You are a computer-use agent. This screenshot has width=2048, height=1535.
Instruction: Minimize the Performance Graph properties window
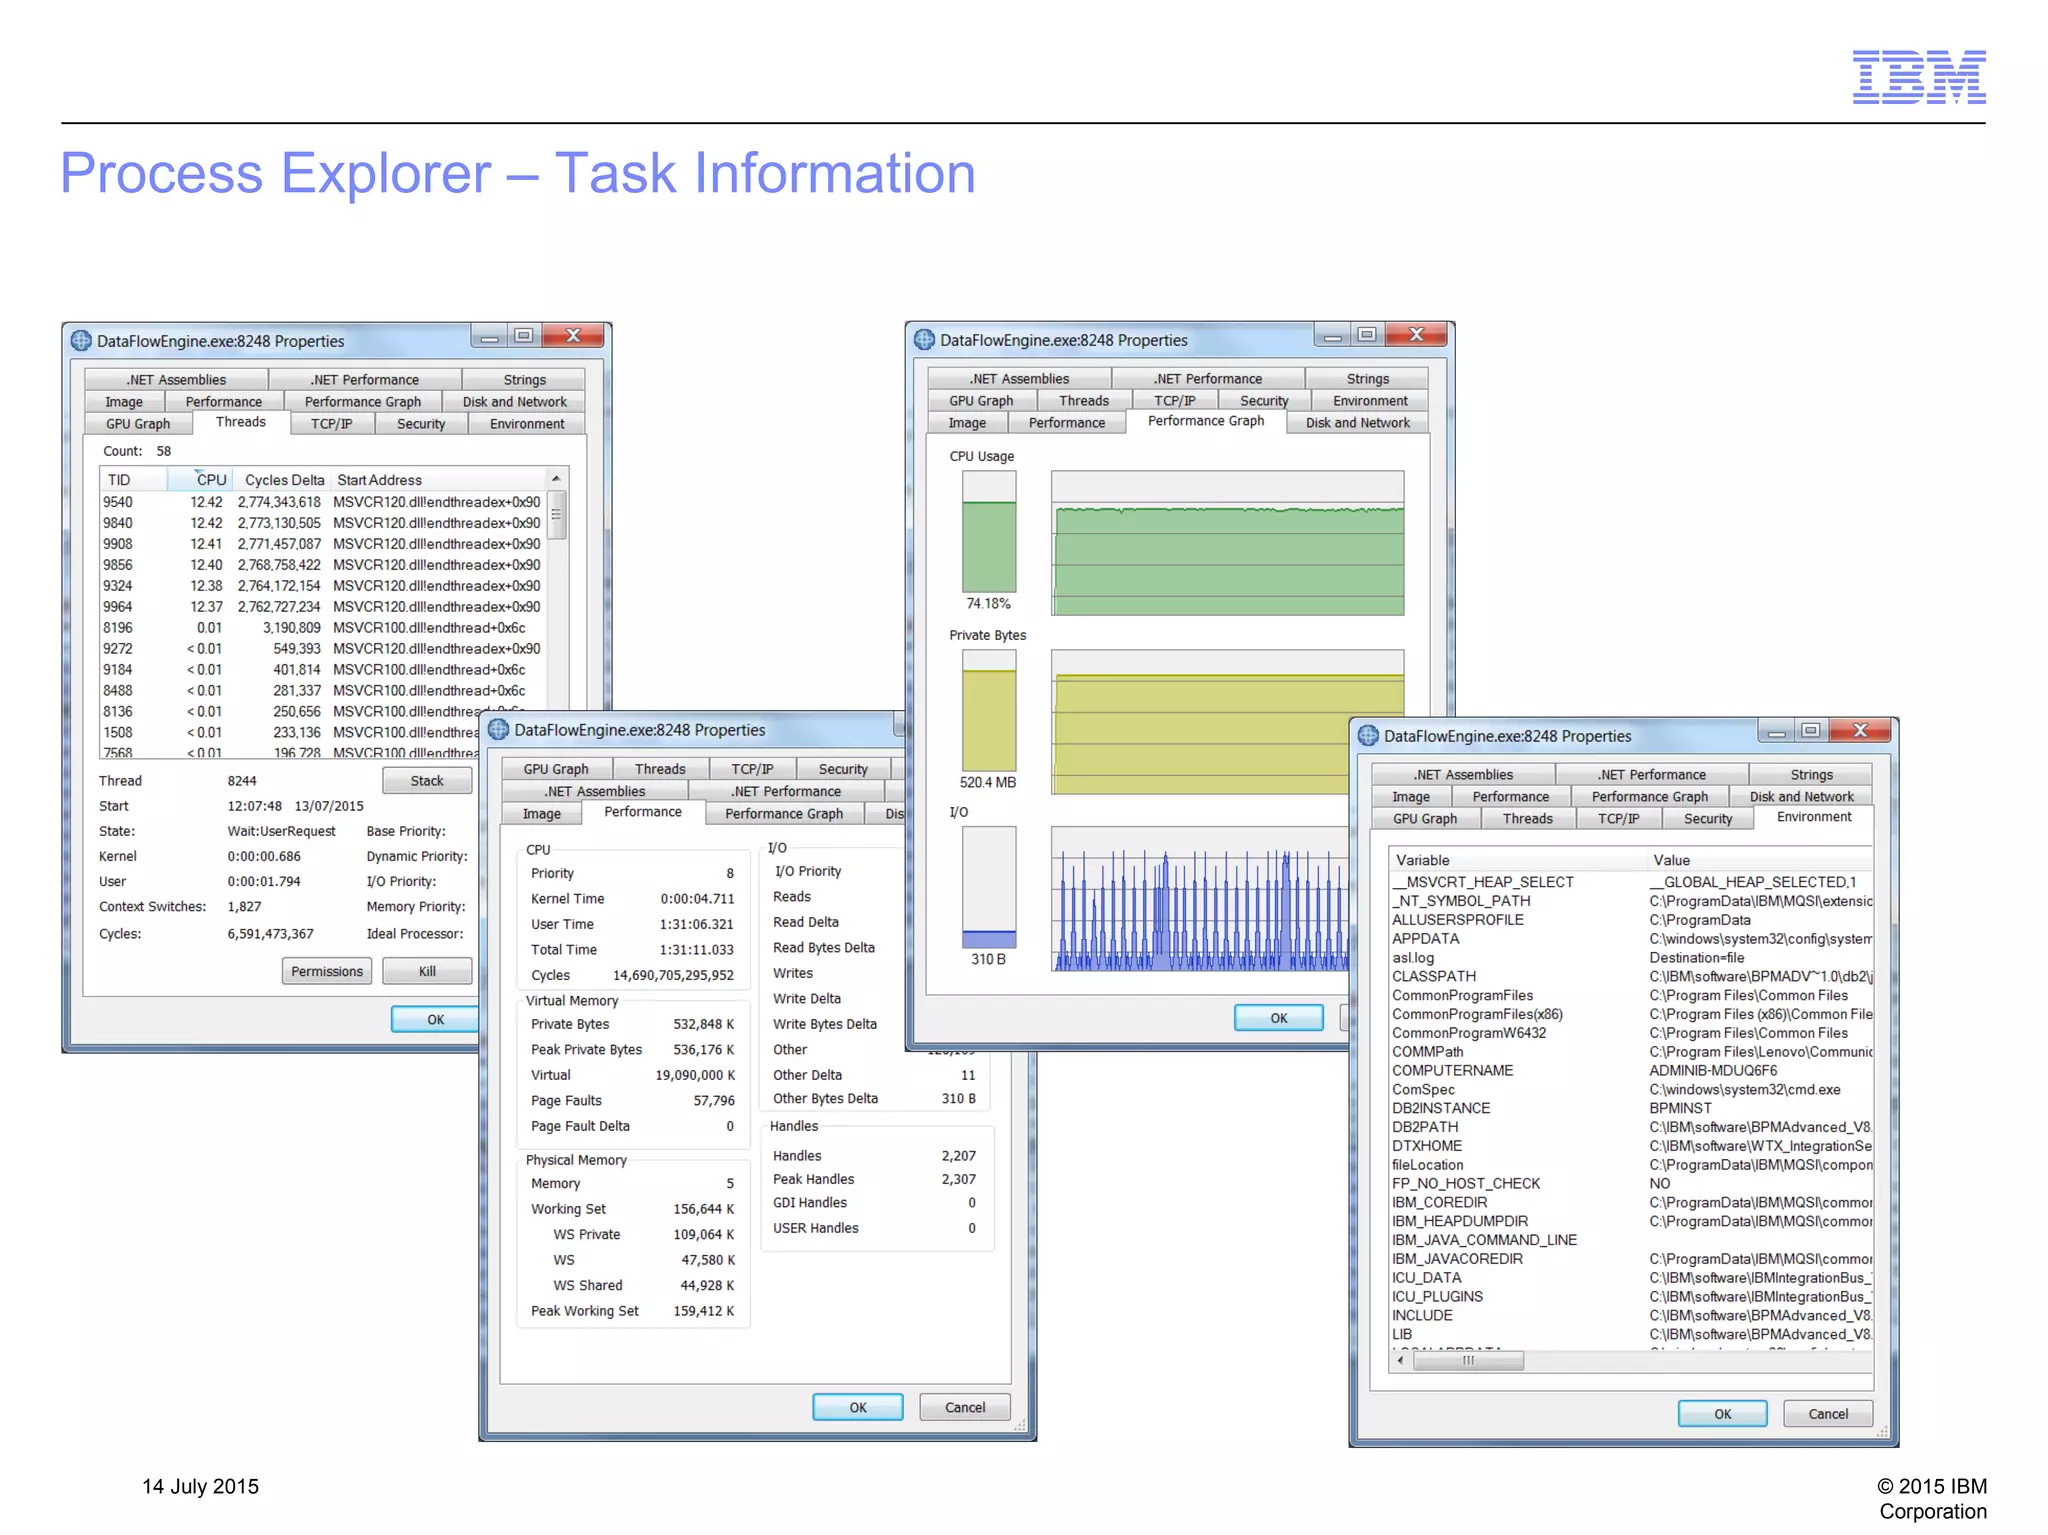point(1332,335)
